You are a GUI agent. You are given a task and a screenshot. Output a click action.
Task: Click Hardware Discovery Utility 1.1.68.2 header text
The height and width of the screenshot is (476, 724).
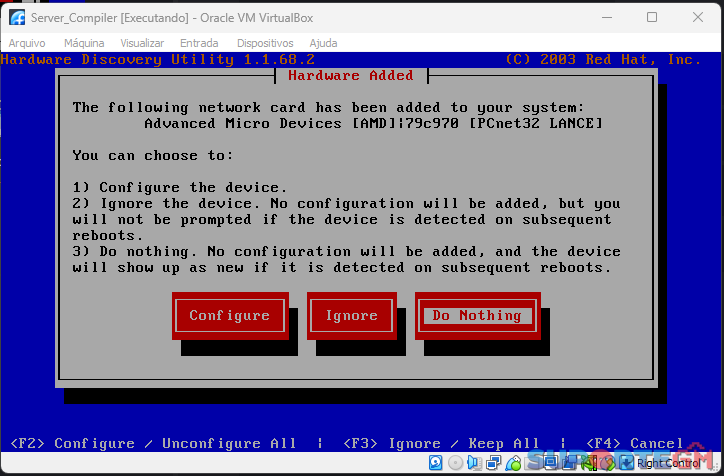pyautogui.click(x=157, y=60)
